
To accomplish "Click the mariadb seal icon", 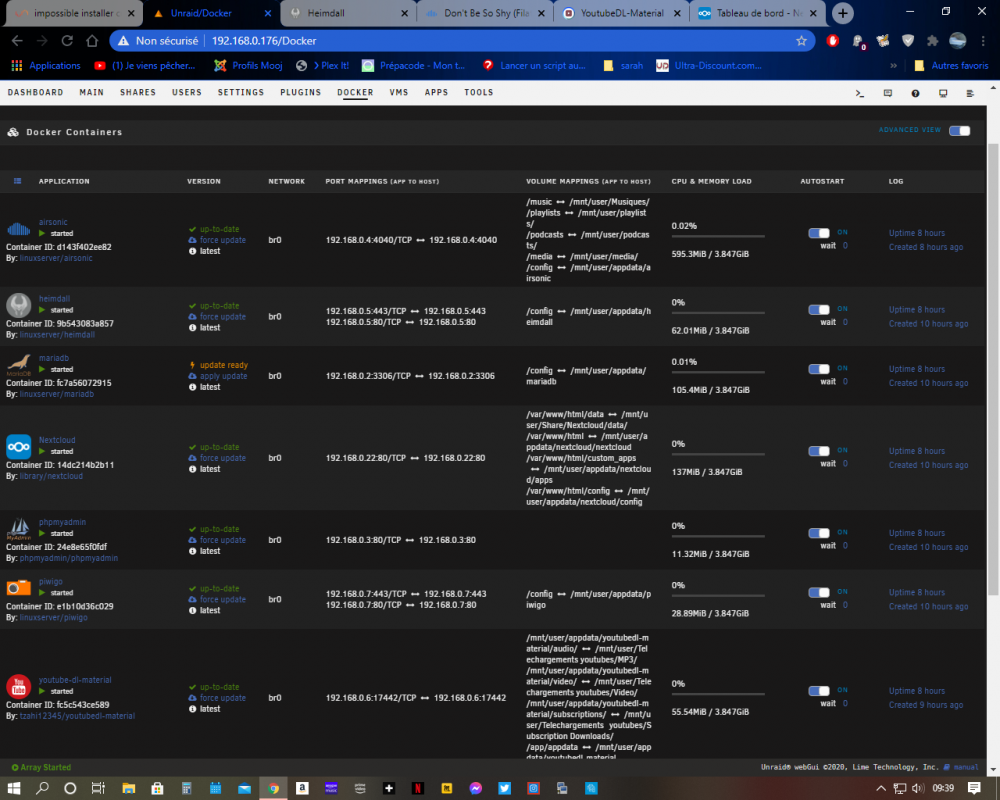I will click(x=18, y=364).
